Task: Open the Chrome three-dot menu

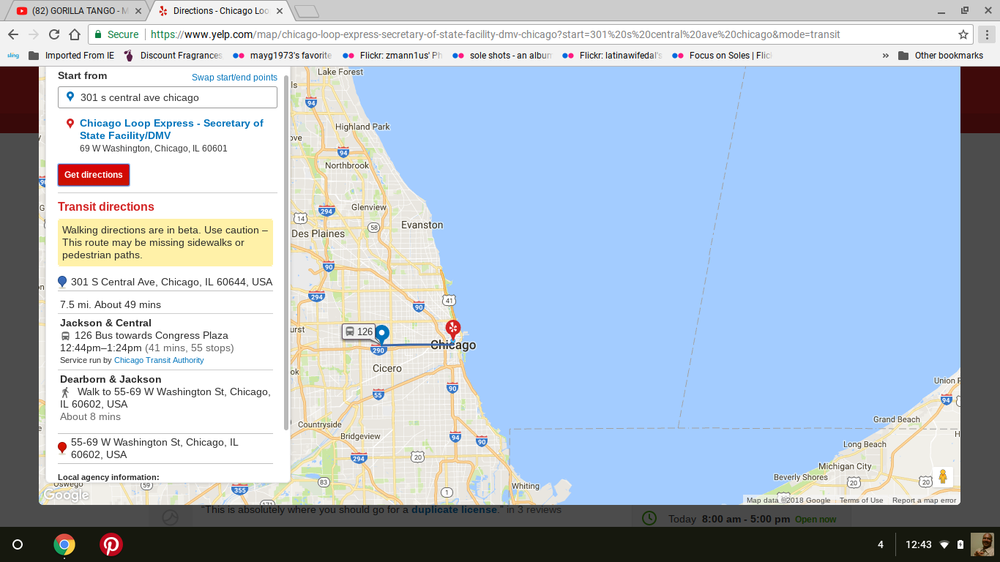Action: coord(986,34)
